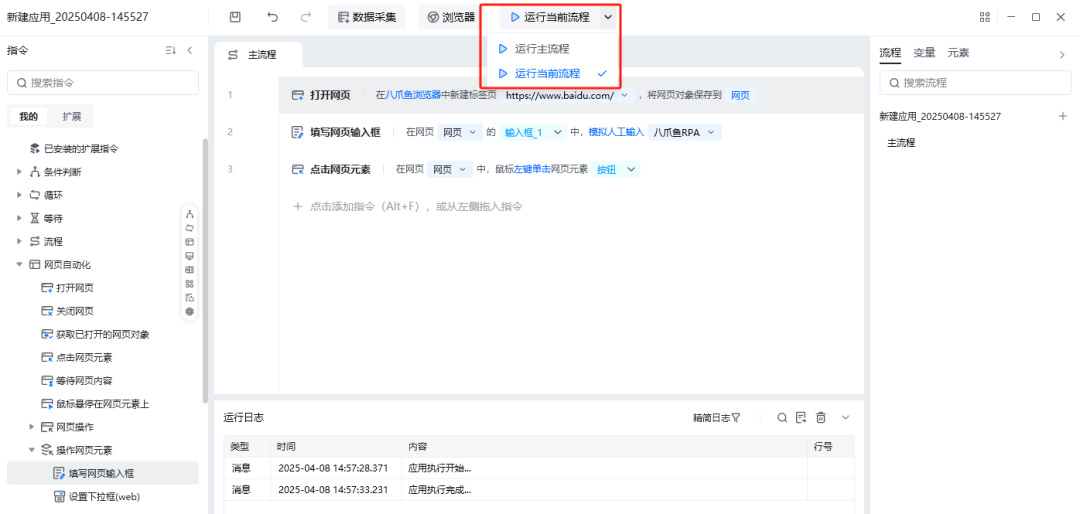Select the 打开网页 command in the tree
Screen dimensions: 1080x514
[68, 288]
